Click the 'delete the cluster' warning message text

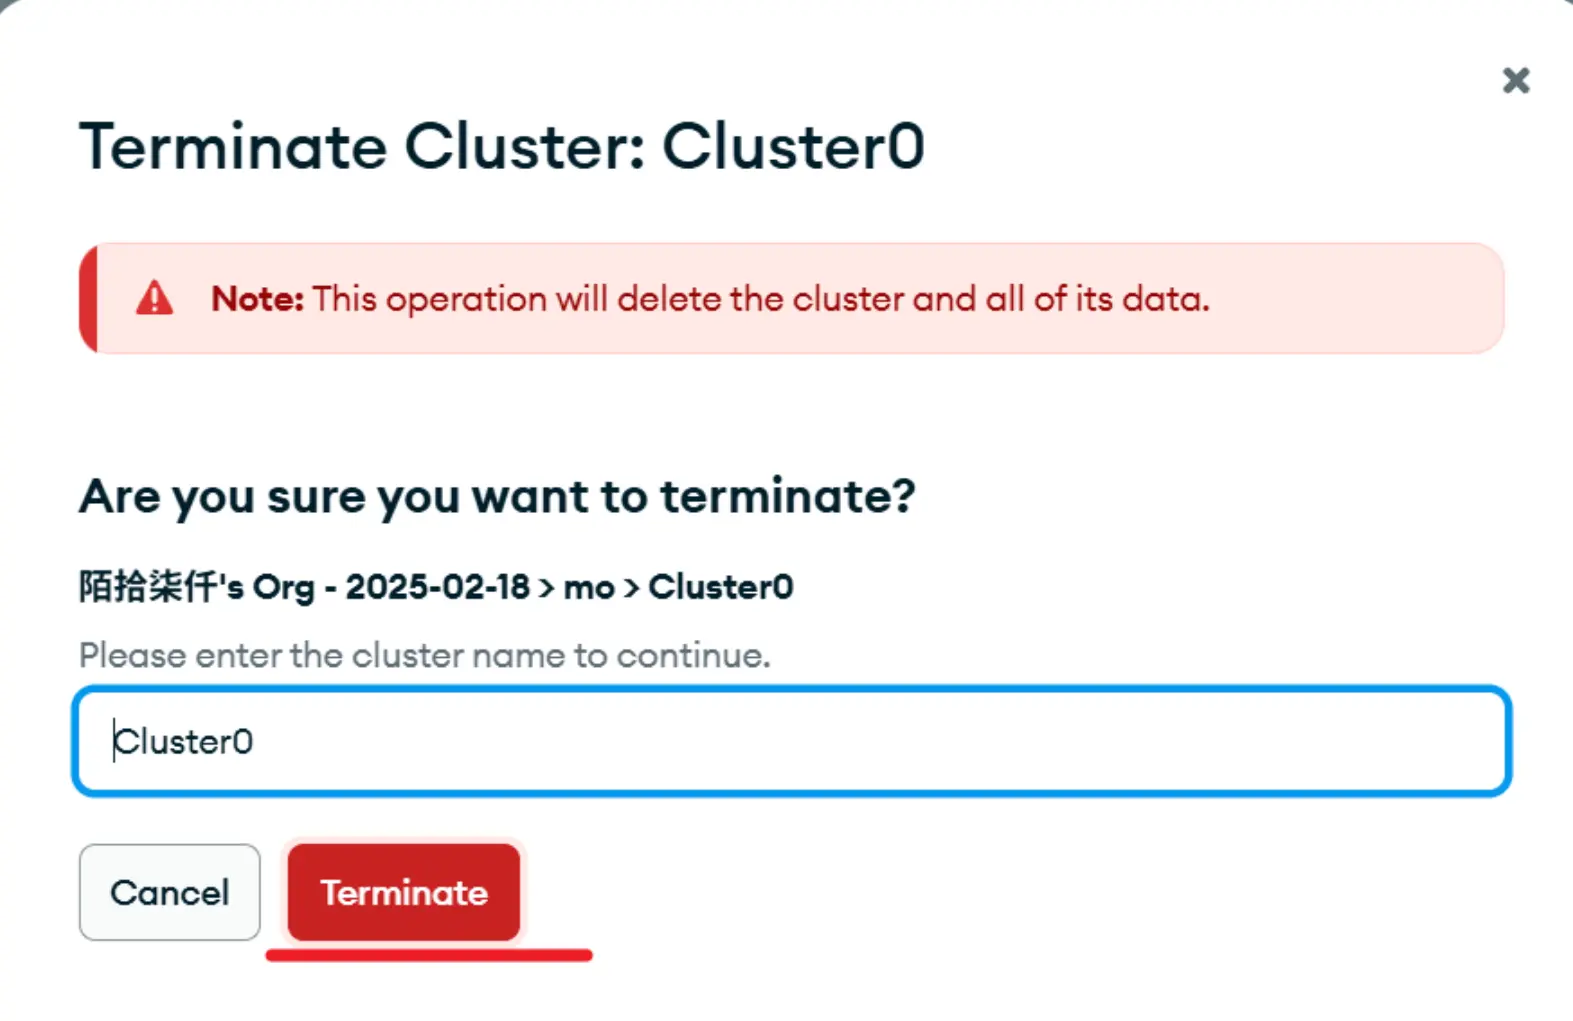pyautogui.click(x=760, y=298)
